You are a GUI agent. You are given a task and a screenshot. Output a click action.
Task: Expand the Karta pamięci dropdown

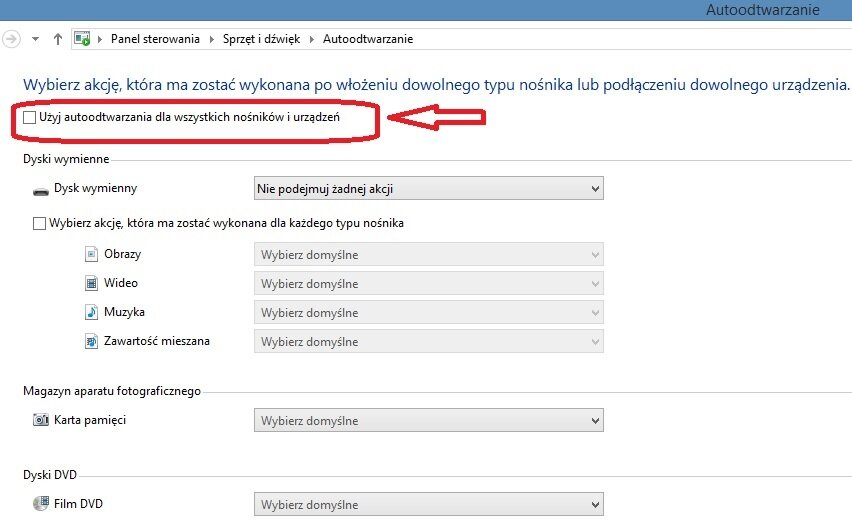429,420
